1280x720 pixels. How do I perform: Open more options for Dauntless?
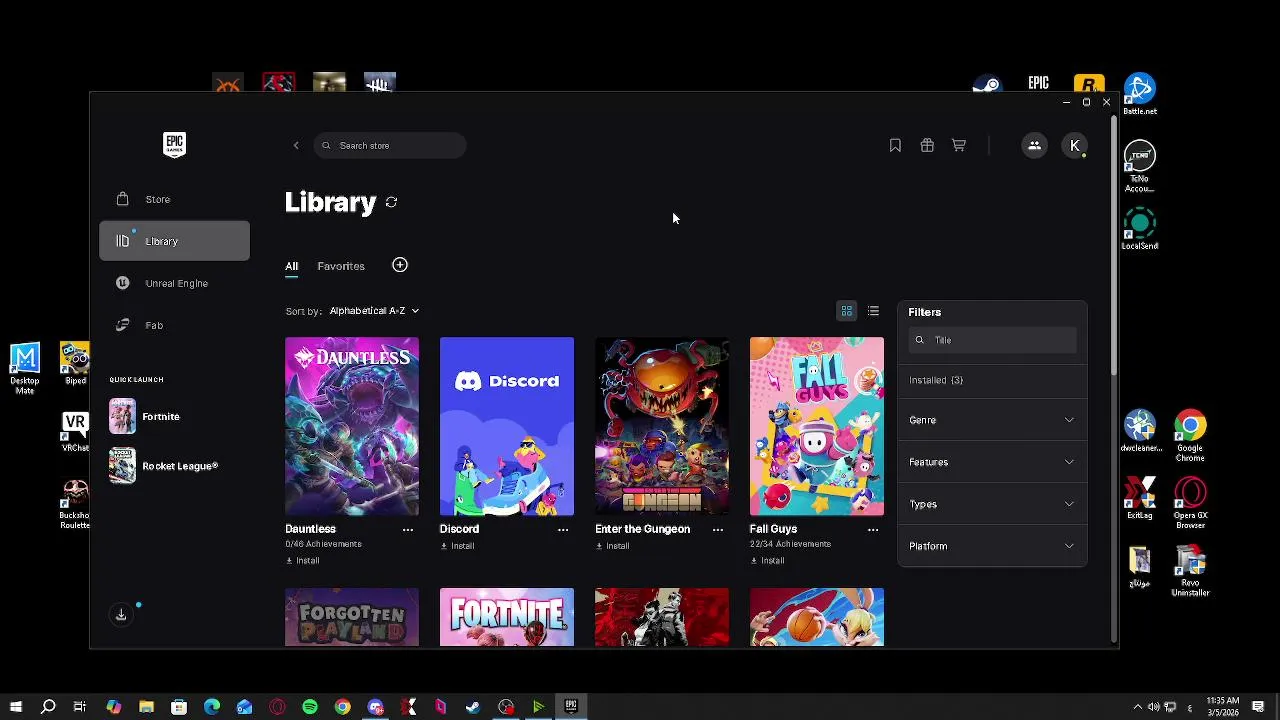(407, 529)
